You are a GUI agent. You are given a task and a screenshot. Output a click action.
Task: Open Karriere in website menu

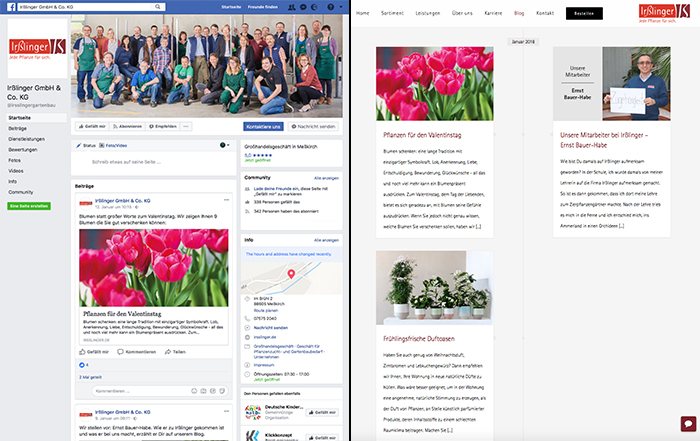point(493,13)
